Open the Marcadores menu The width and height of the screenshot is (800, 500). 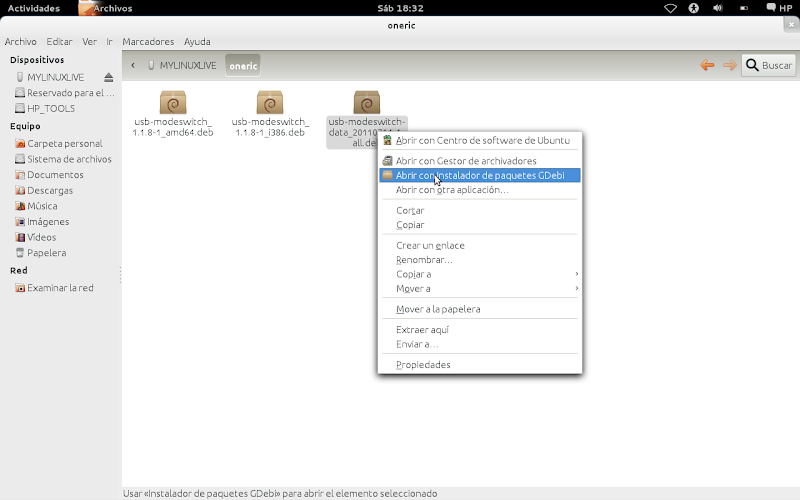click(148, 42)
